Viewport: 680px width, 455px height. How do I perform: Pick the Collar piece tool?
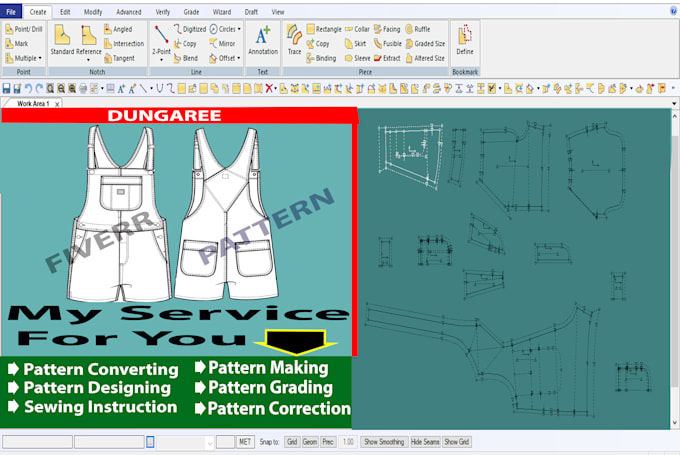point(357,29)
